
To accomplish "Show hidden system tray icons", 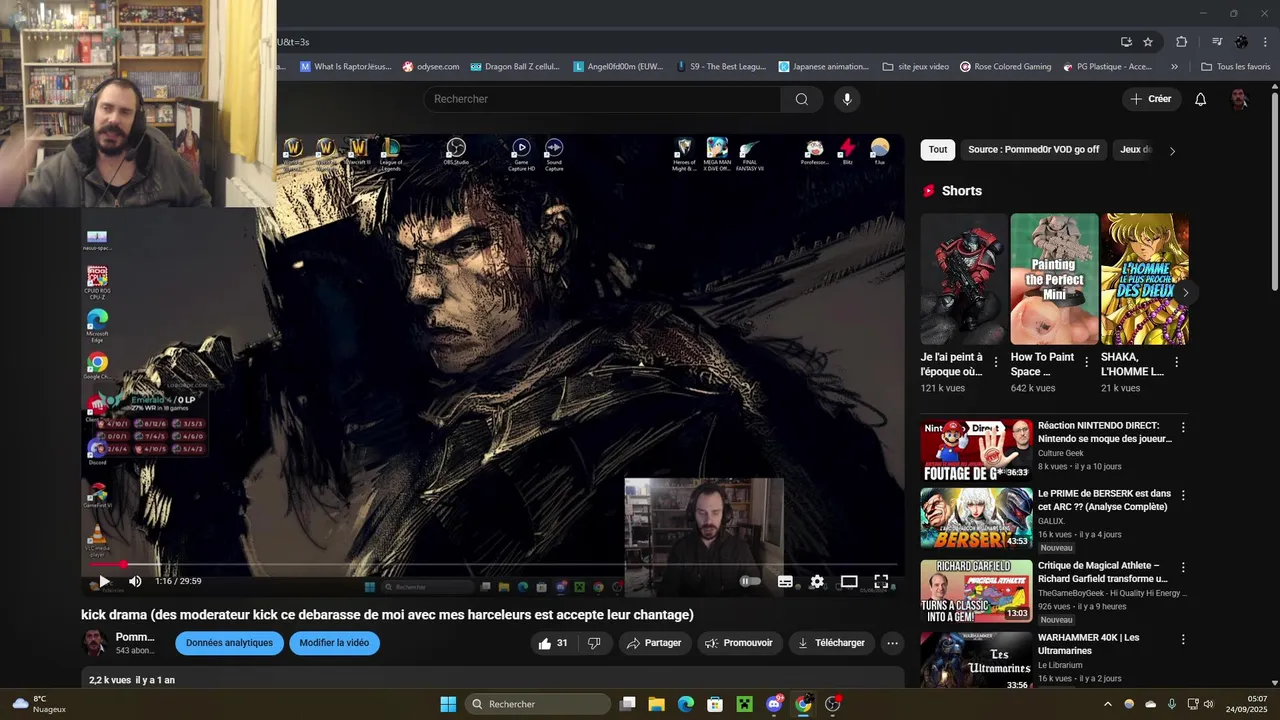I will pyautogui.click(x=1107, y=704).
